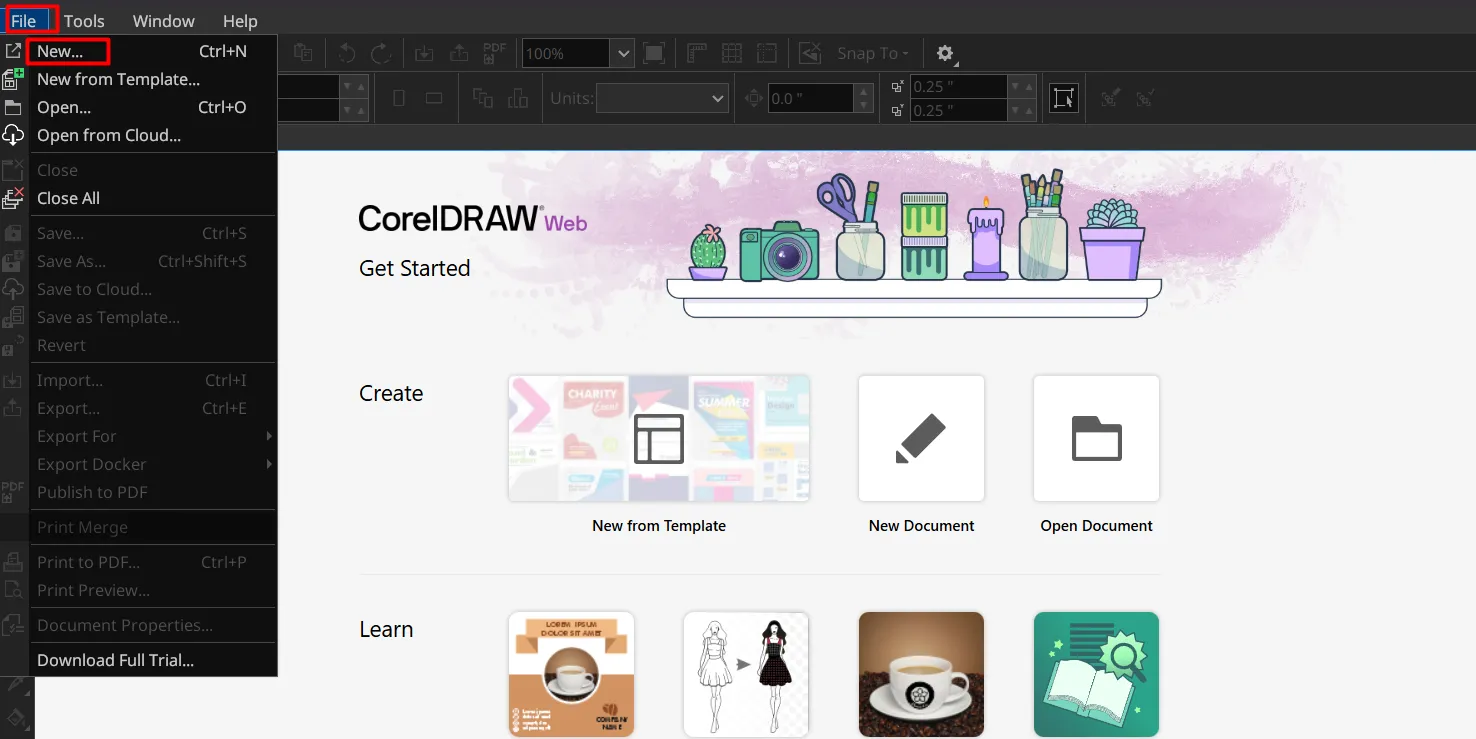Viewport: 1476px width, 739px height.
Task: Open the Tools menu
Action: point(84,21)
